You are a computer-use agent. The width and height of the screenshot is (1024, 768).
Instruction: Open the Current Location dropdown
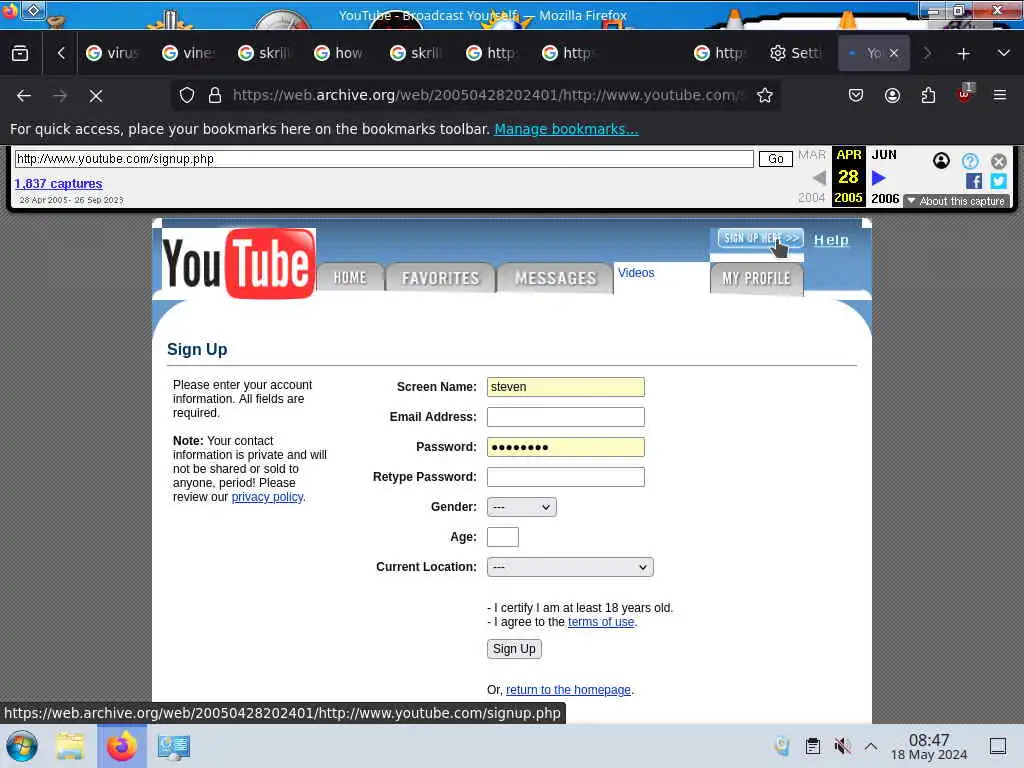[570, 567]
